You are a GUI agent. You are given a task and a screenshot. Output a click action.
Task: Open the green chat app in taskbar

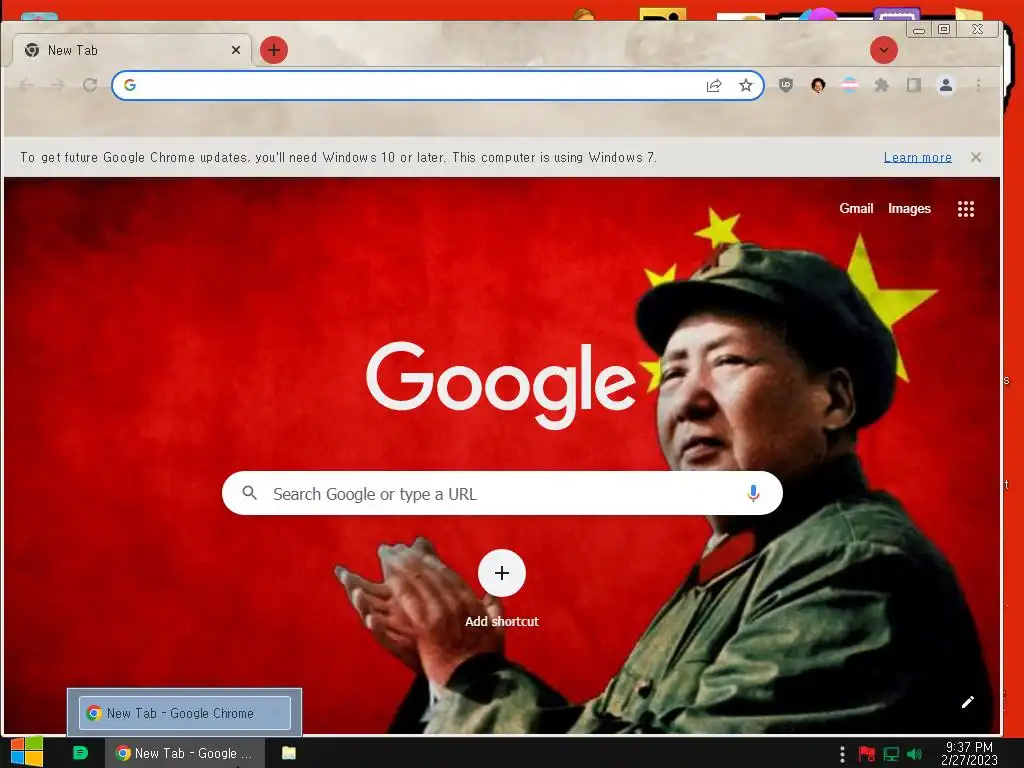click(80, 753)
